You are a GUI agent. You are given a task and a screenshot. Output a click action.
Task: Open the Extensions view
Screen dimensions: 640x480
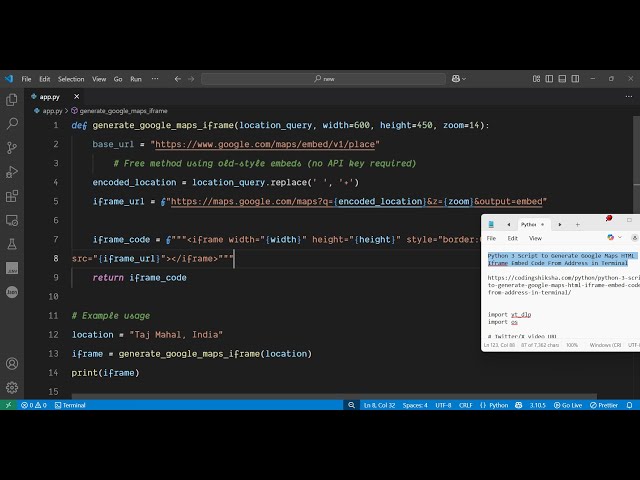(x=12, y=196)
